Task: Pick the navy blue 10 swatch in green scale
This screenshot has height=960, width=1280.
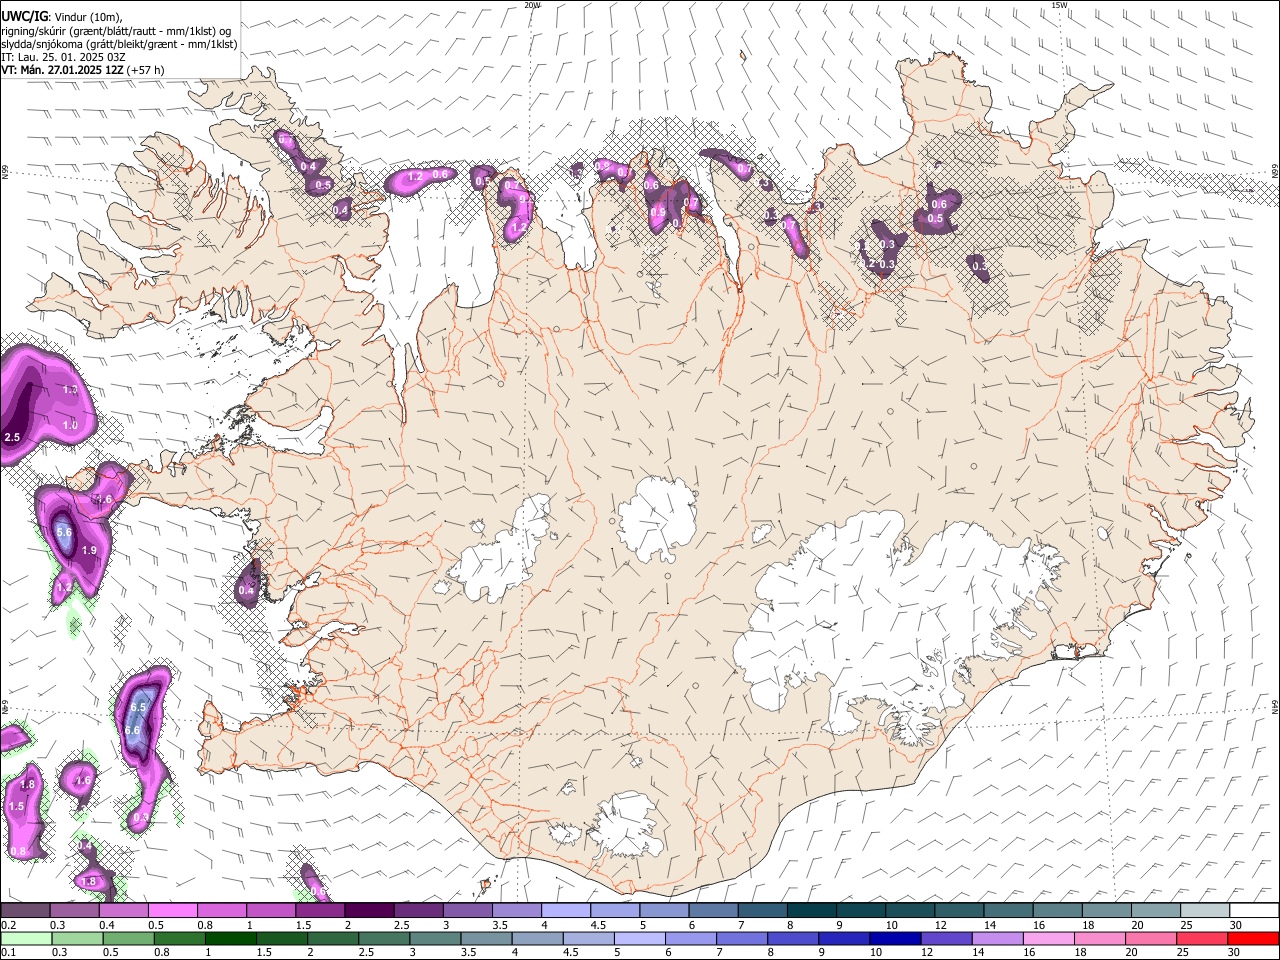Action: pyautogui.click(x=896, y=938)
